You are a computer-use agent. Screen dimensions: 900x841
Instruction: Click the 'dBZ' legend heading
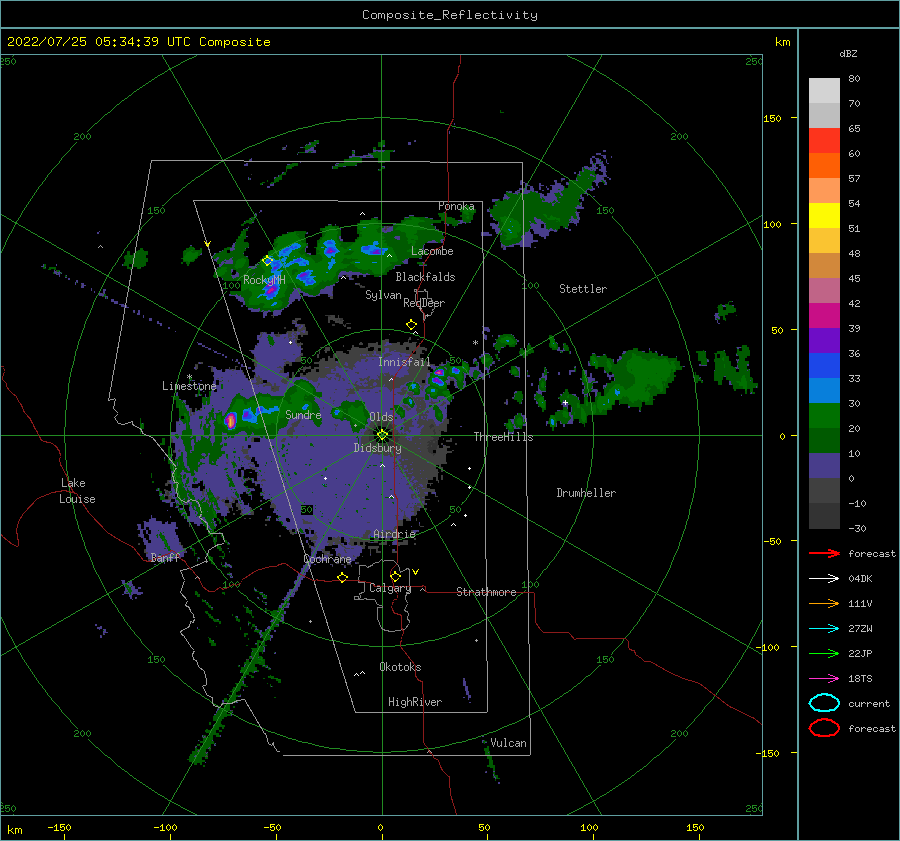pos(848,53)
